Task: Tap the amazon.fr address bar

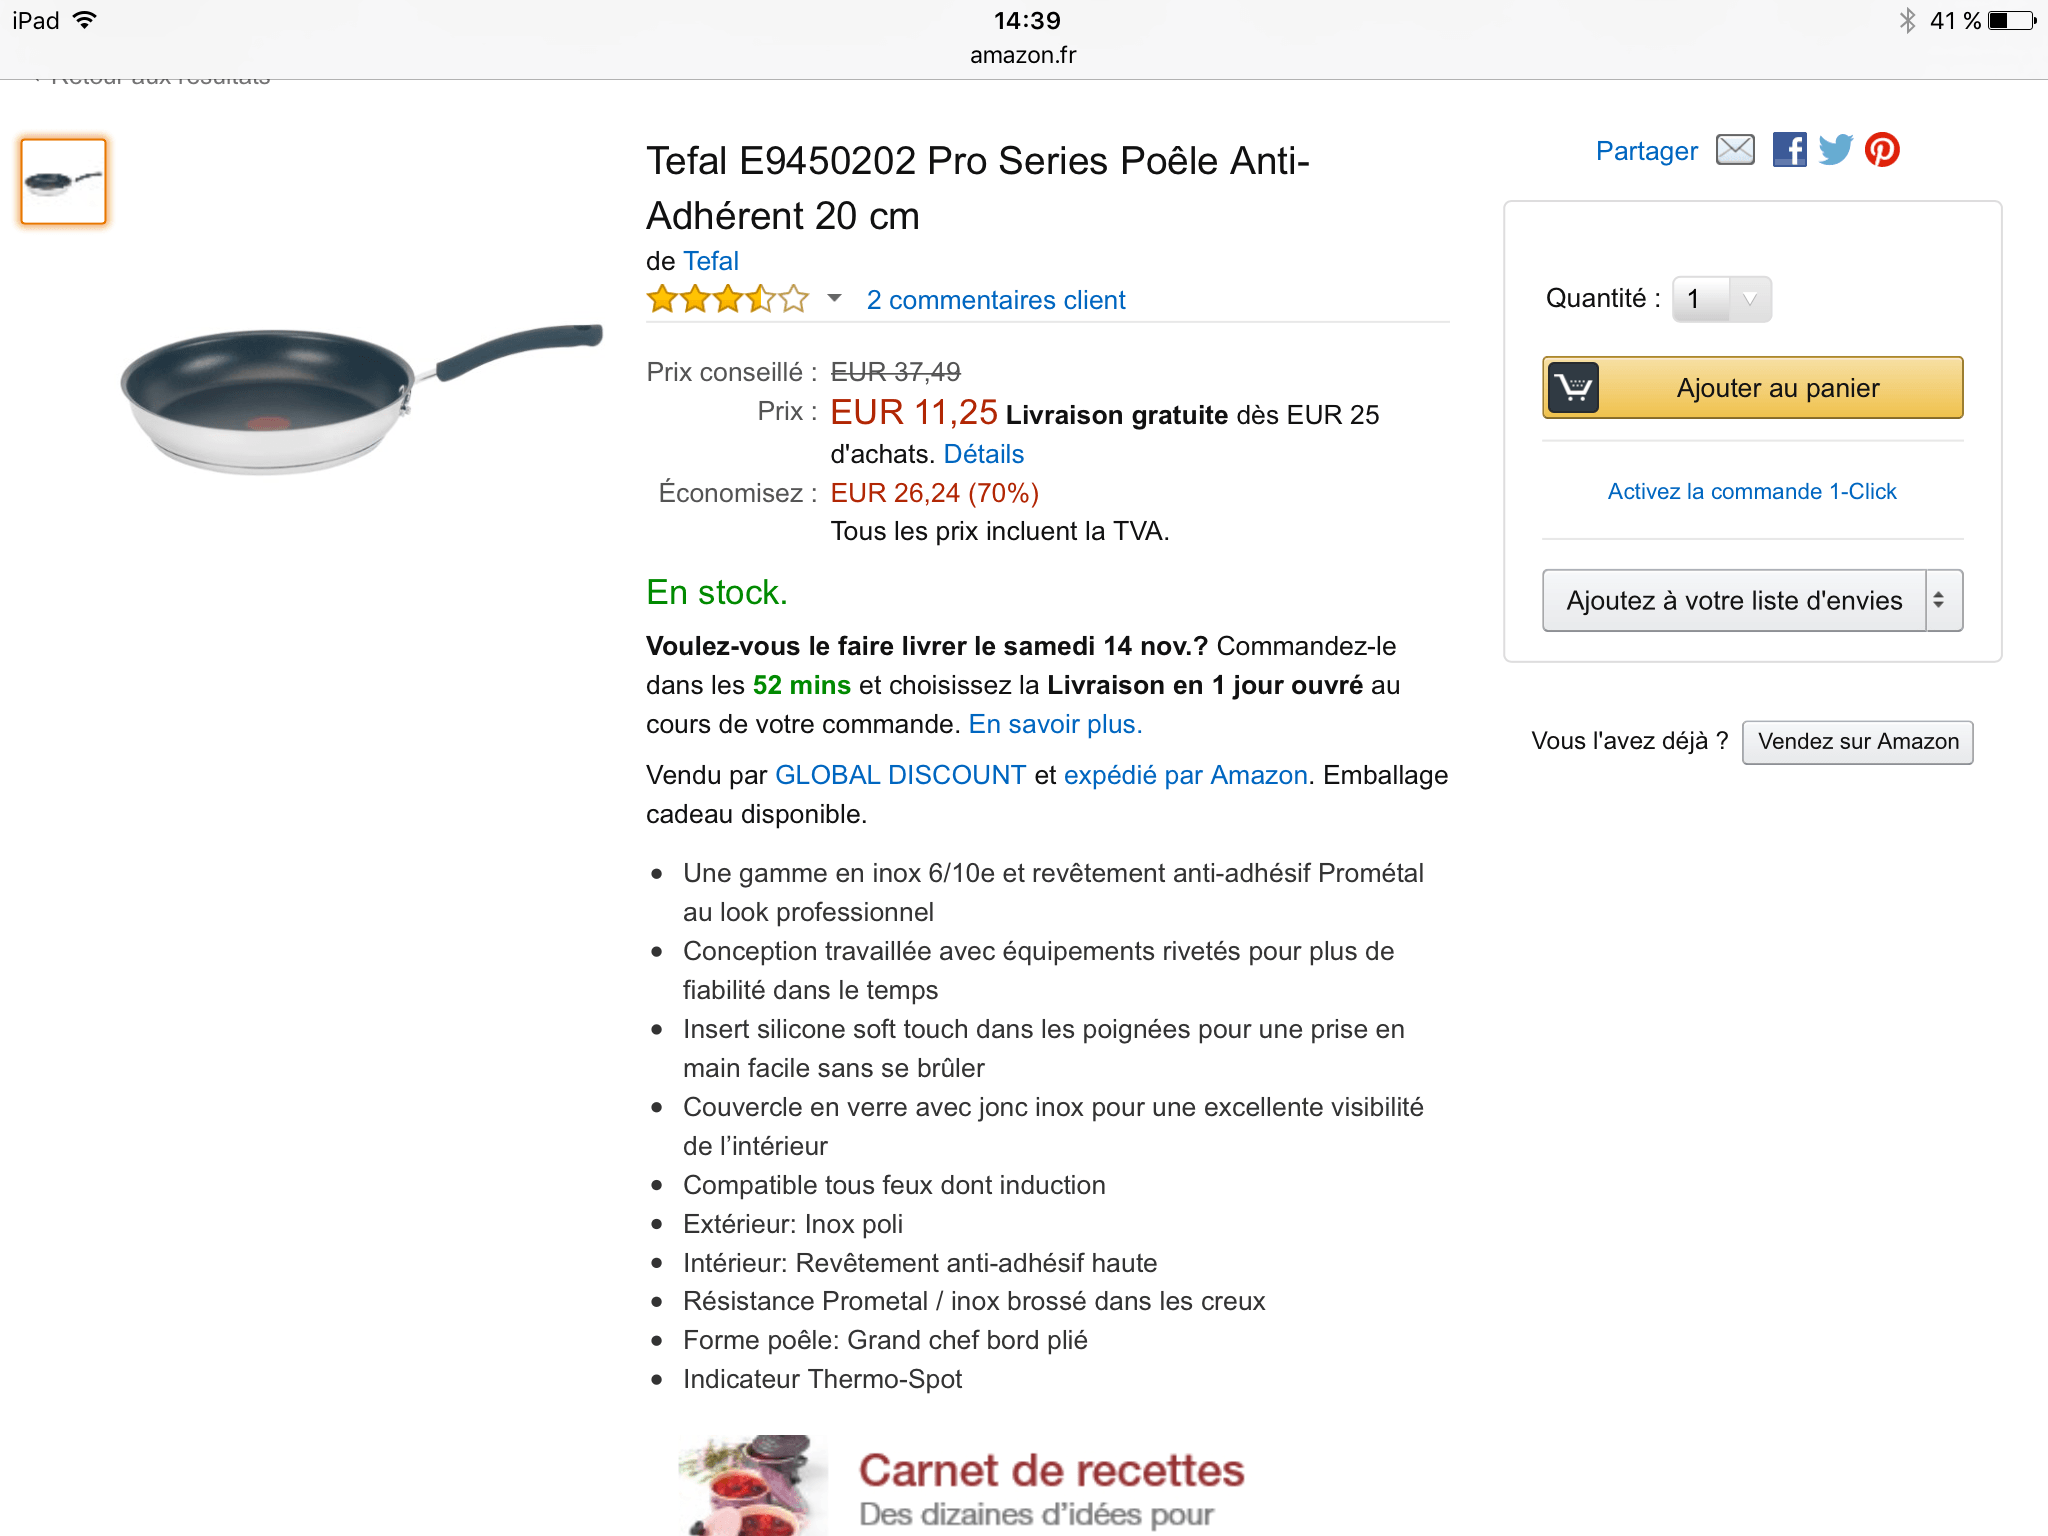Action: coord(1023,55)
